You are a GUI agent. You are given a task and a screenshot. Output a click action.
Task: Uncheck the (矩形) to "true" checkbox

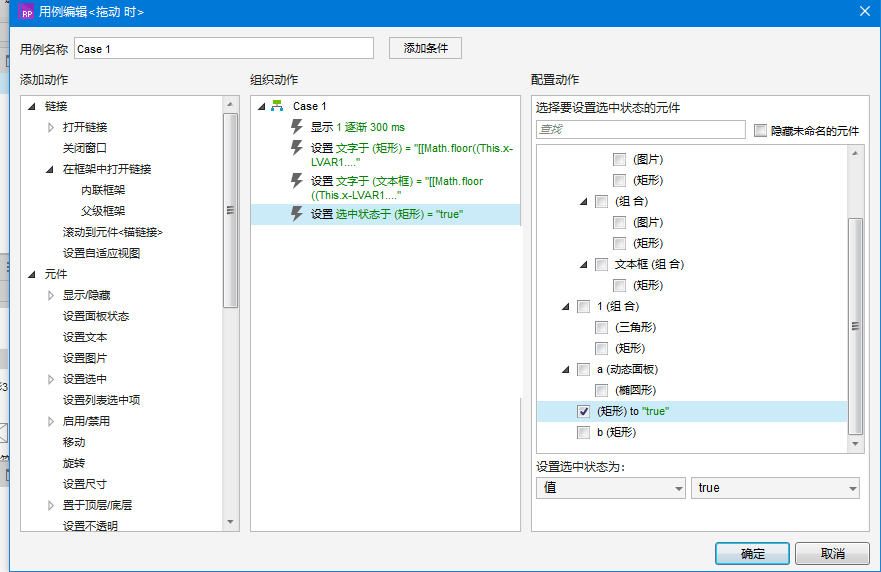(583, 411)
